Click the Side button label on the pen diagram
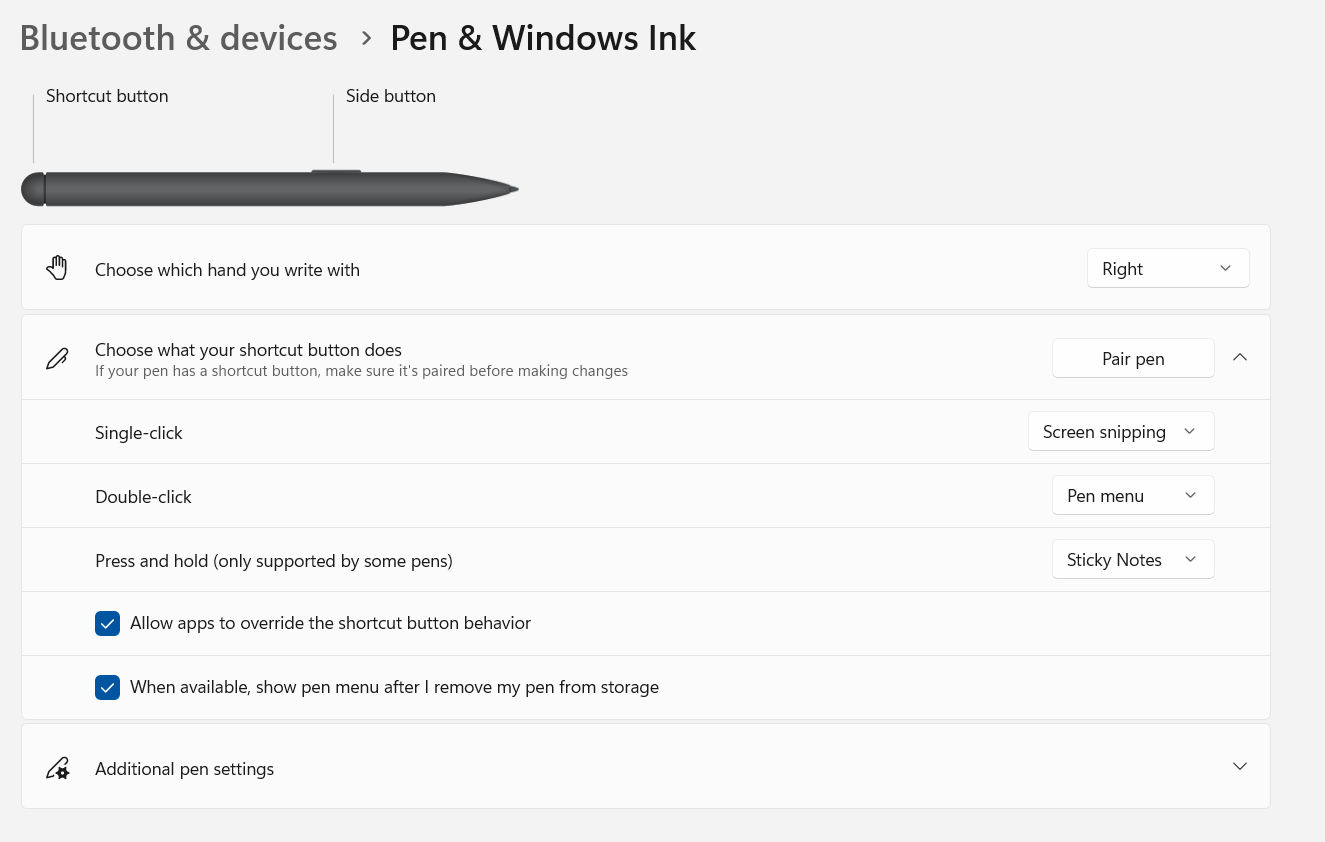The image size is (1325, 842). tap(390, 96)
